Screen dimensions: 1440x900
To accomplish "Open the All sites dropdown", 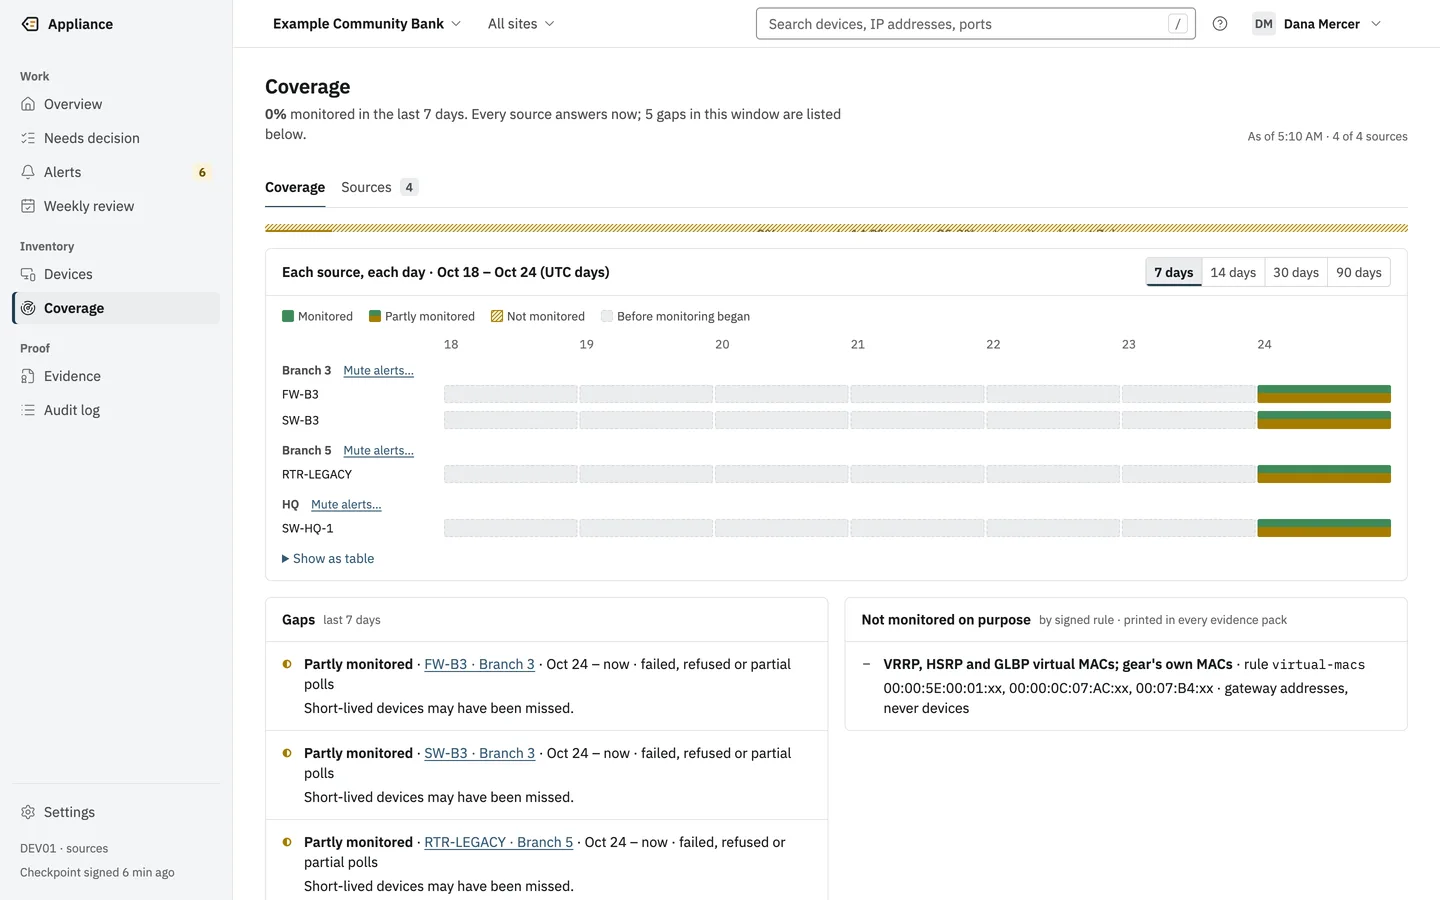I will click(521, 24).
